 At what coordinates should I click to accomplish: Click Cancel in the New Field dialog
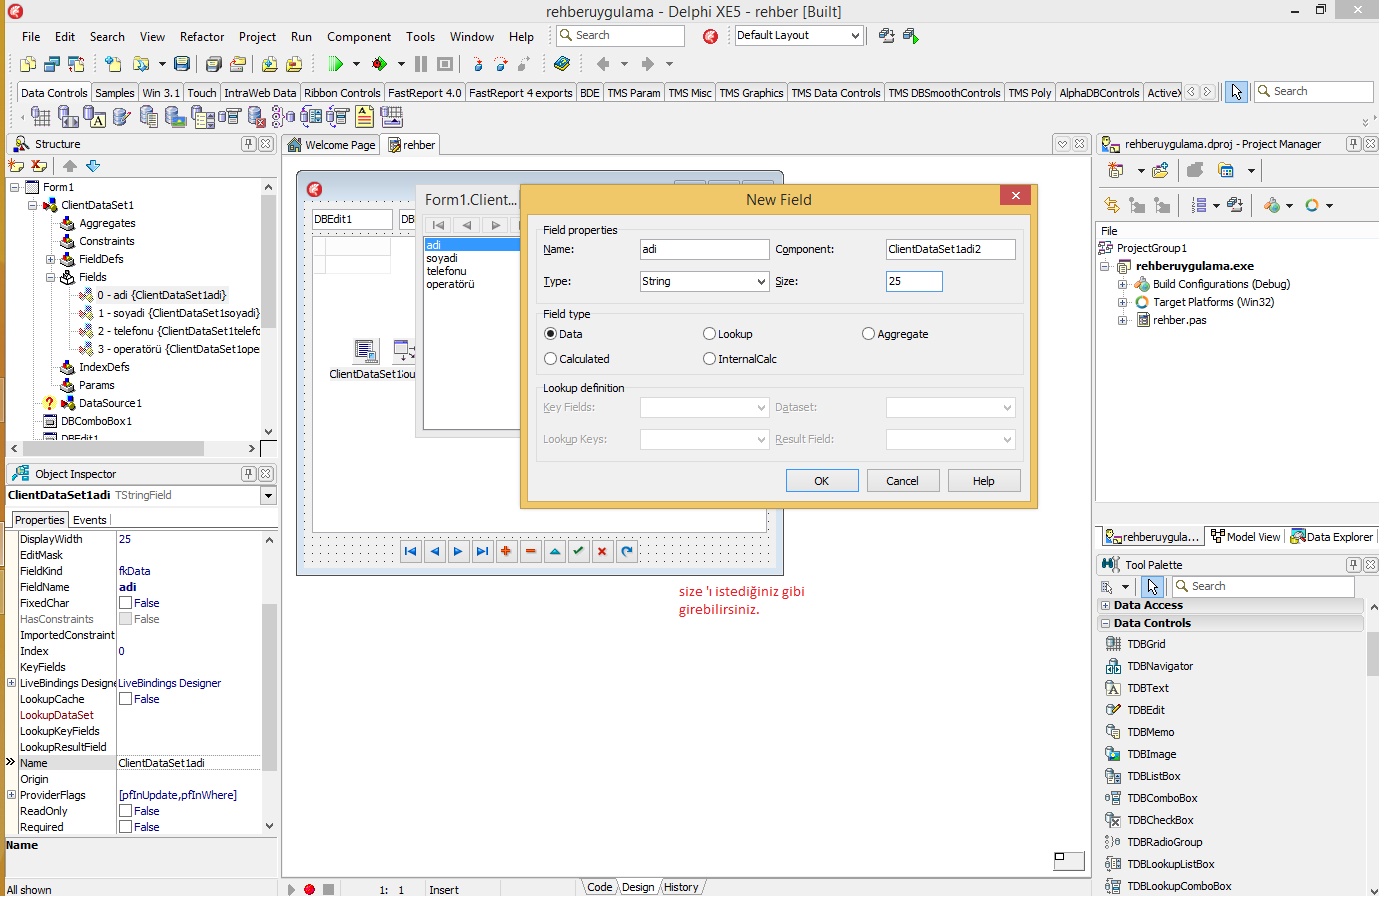coord(902,481)
